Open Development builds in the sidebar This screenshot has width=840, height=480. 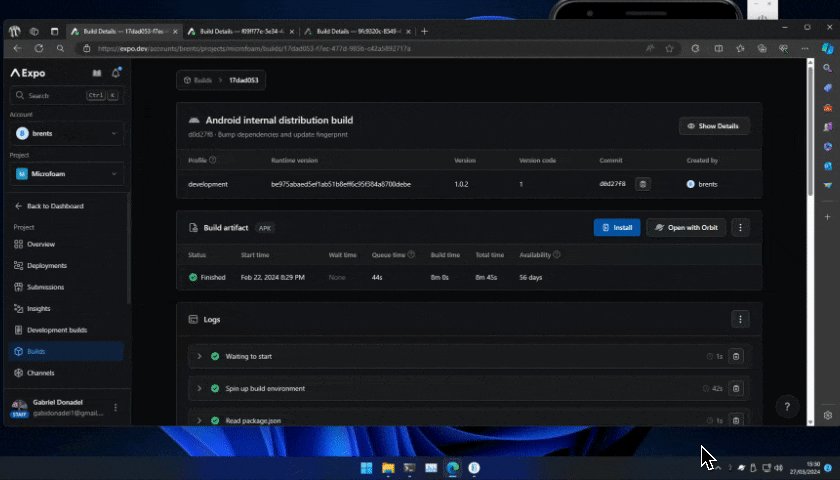tap(66, 330)
